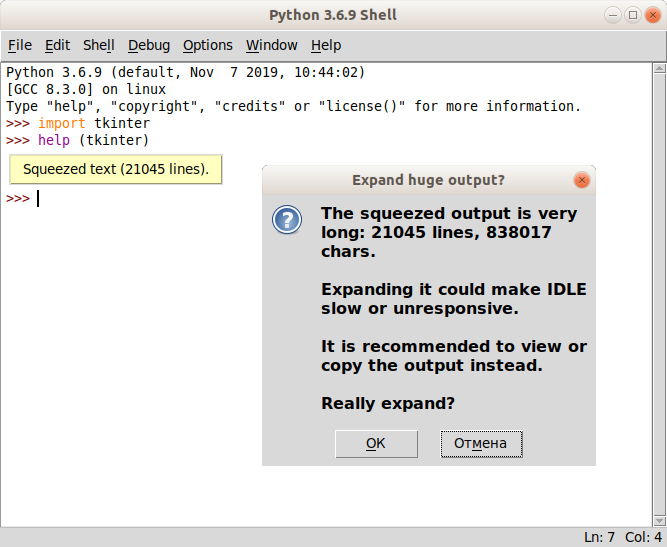The width and height of the screenshot is (667, 547).
Task: Click the 'Really expand?' dialog text
Action: 388,403
